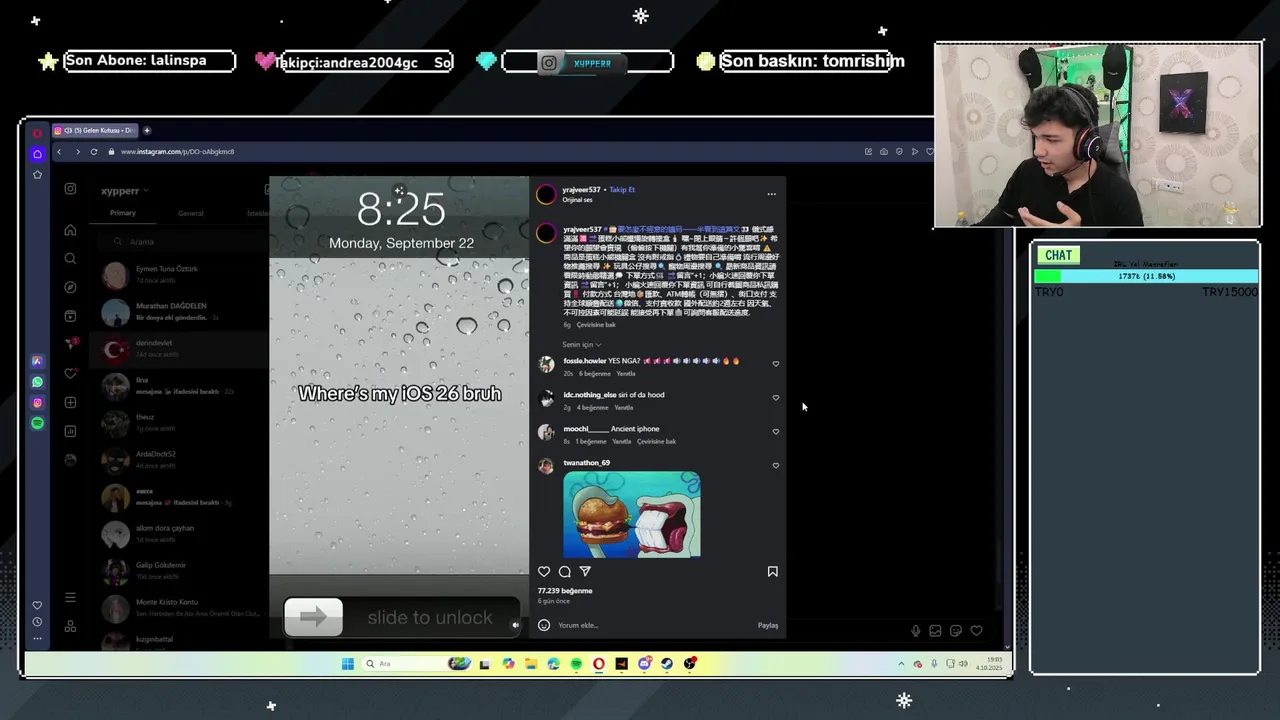Open Windows Start menu
The image size is (1280, 720).
(x=347, y=664)
